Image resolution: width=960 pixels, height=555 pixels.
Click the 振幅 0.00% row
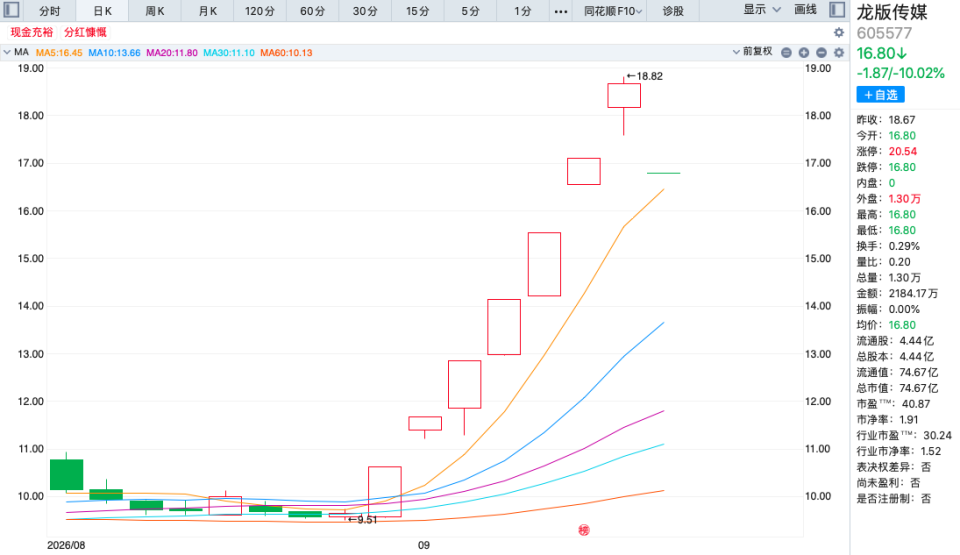pos(888,309)
